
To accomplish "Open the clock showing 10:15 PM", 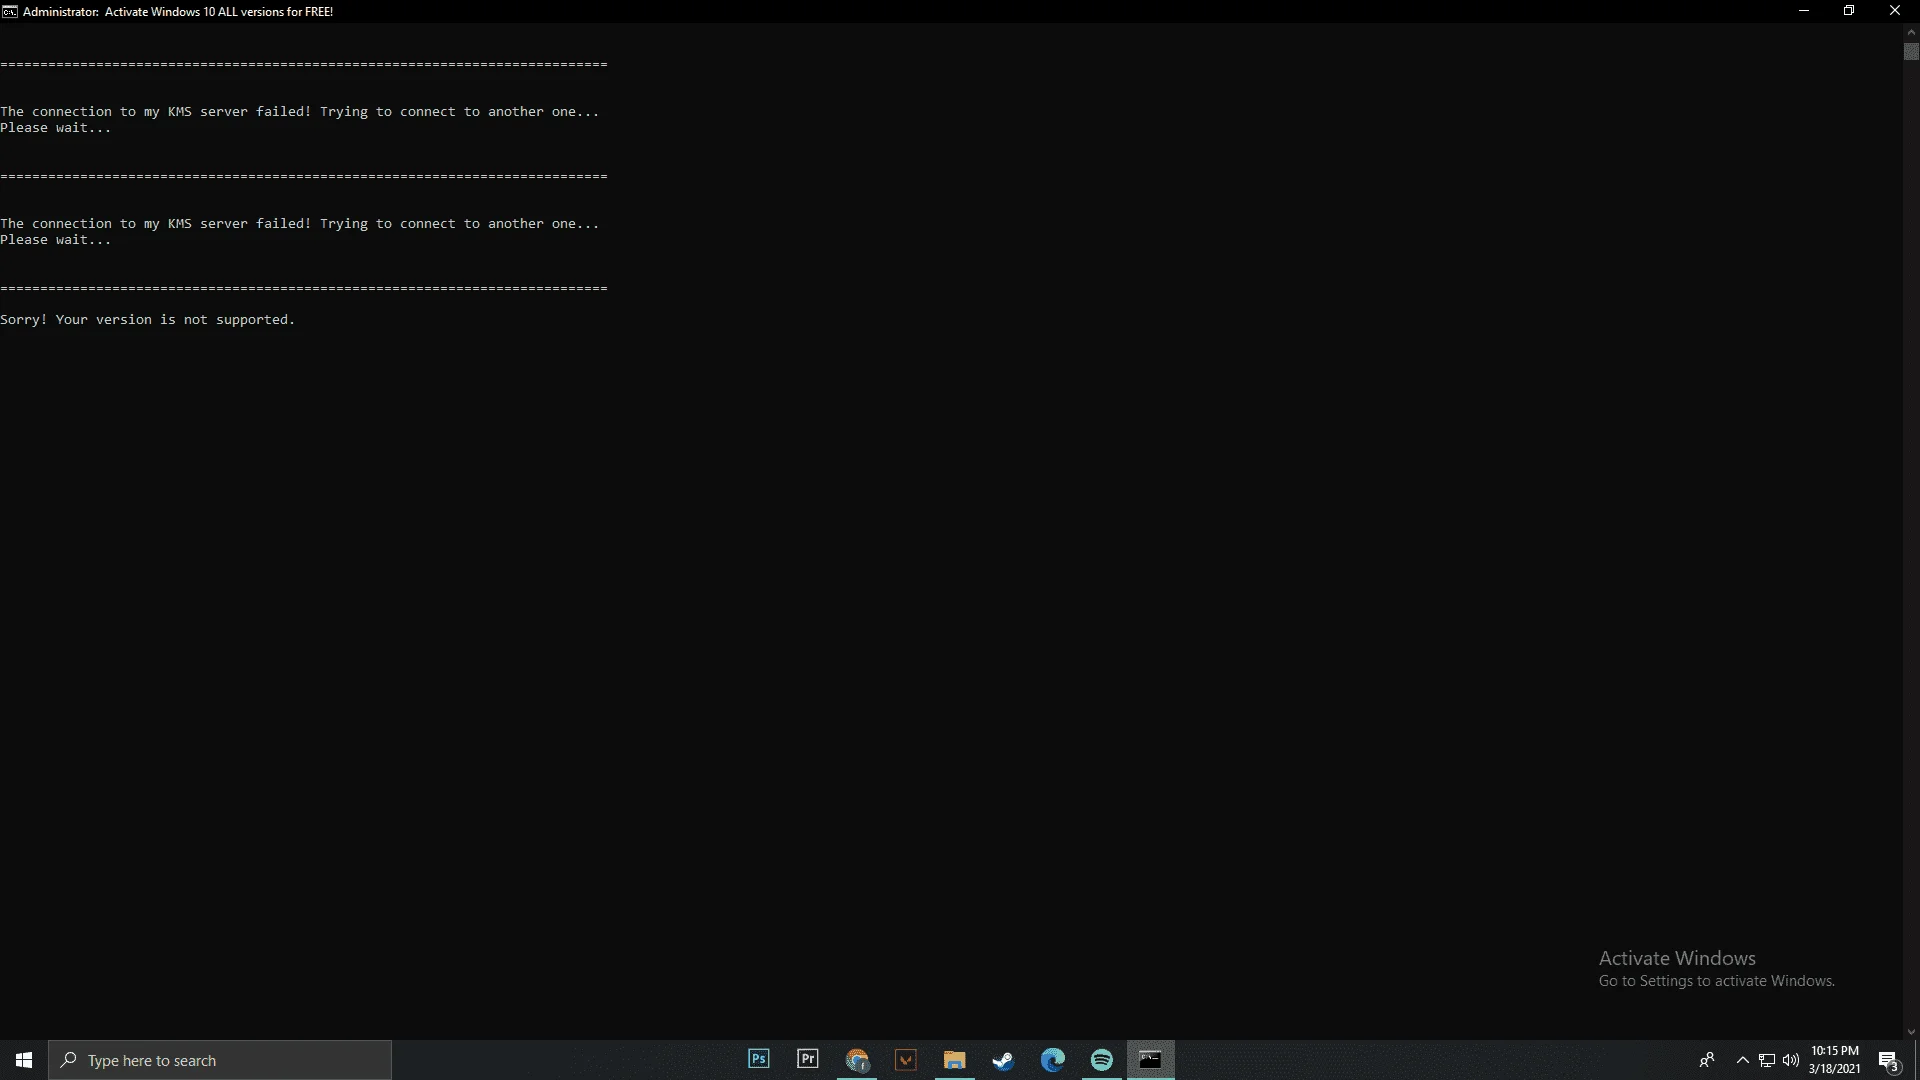I will (1834, 1060).
